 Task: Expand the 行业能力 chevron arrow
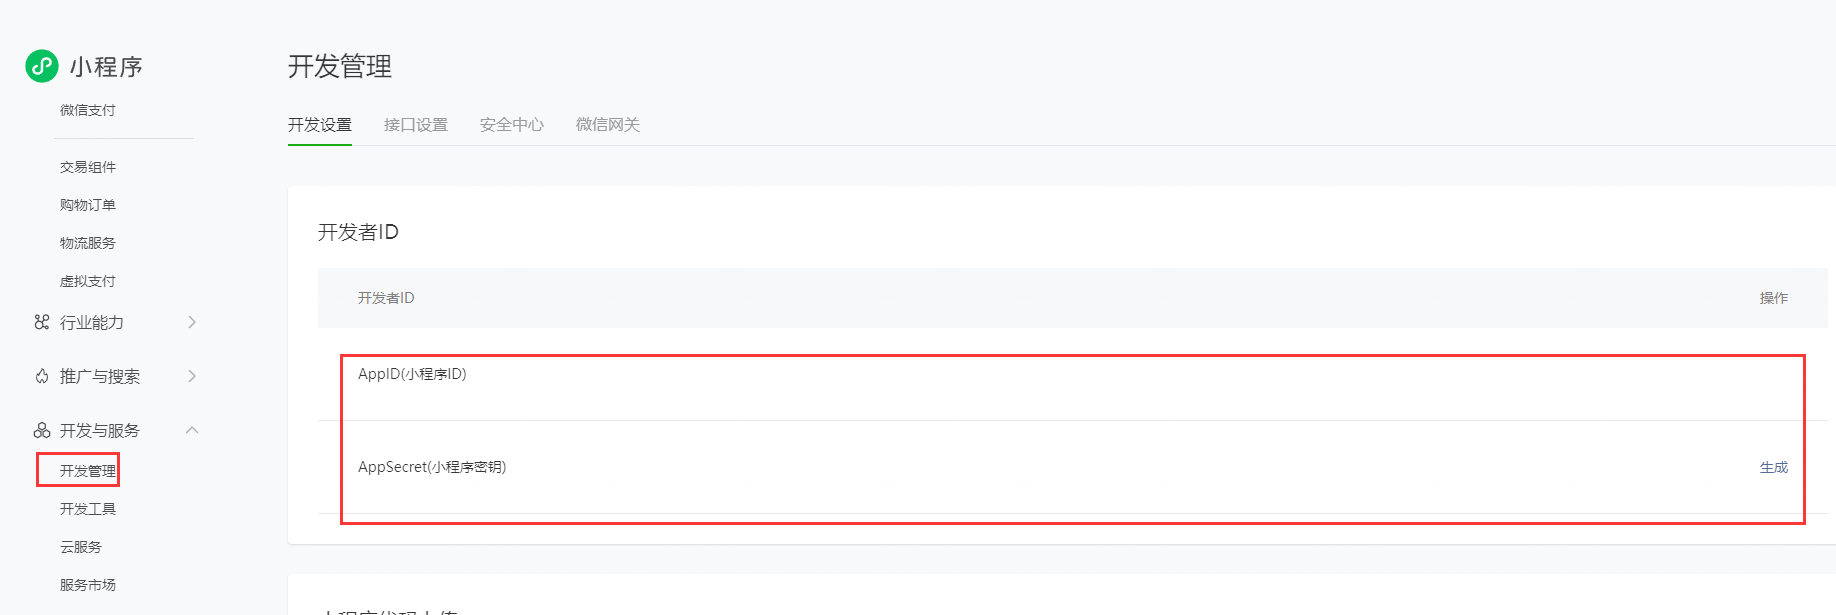[x=192, y=322]
